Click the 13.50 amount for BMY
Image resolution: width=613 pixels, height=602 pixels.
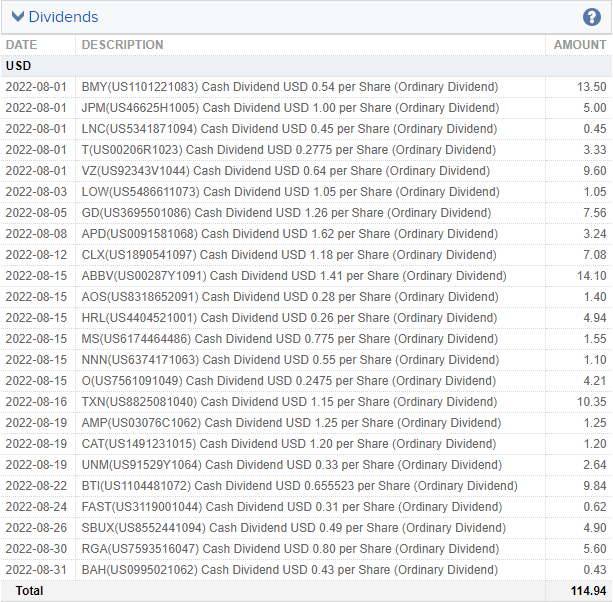[591, 87]
